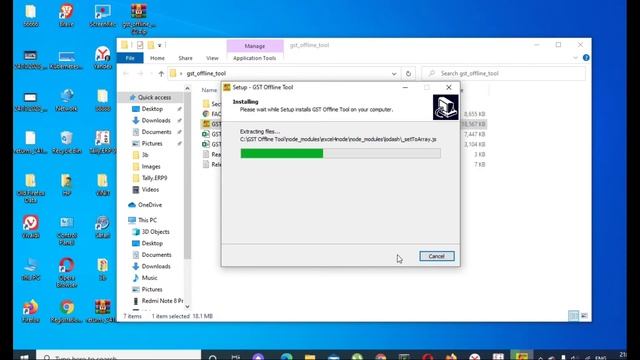This screenshot has height=360, width=640.
Task: Open Old Firefox Data folder on desktop
Action: pos(31,189)
